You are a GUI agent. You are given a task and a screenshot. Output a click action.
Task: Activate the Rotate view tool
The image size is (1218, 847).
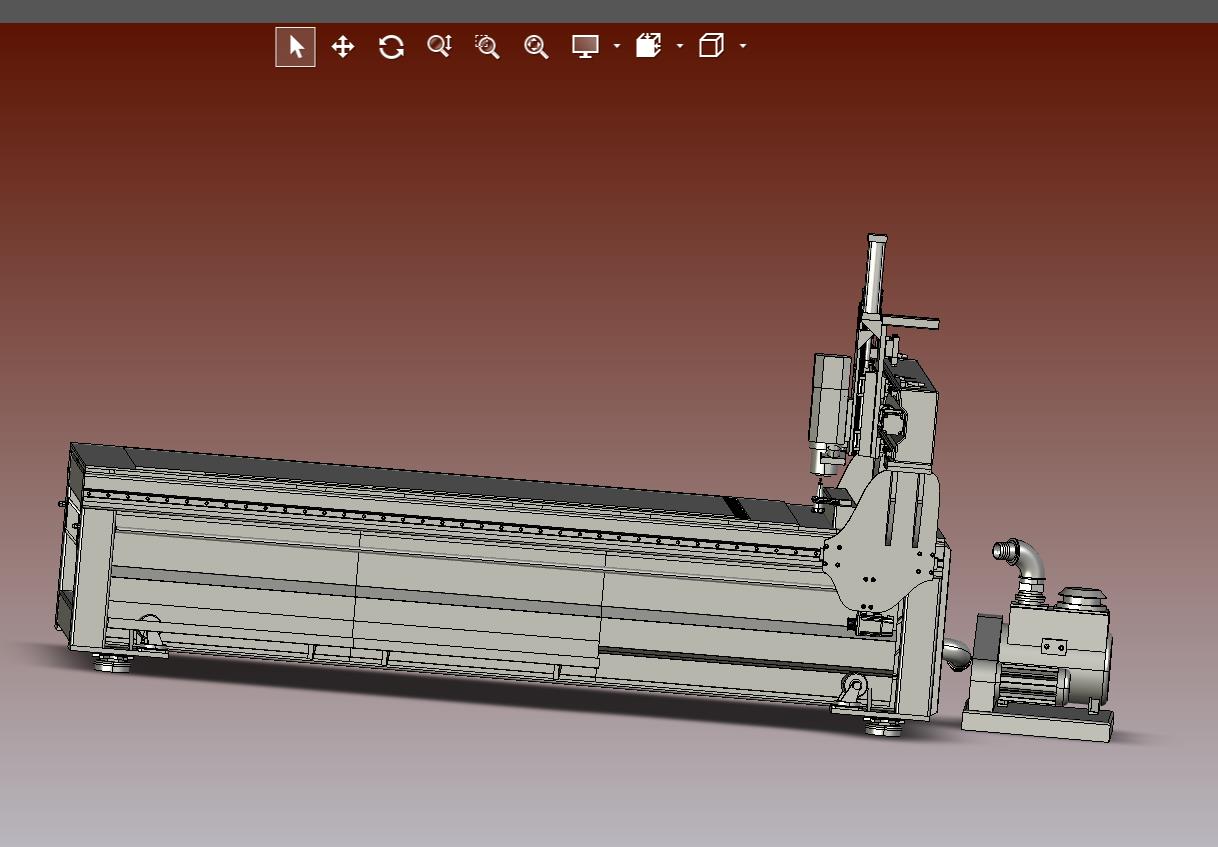pos(391,47)
